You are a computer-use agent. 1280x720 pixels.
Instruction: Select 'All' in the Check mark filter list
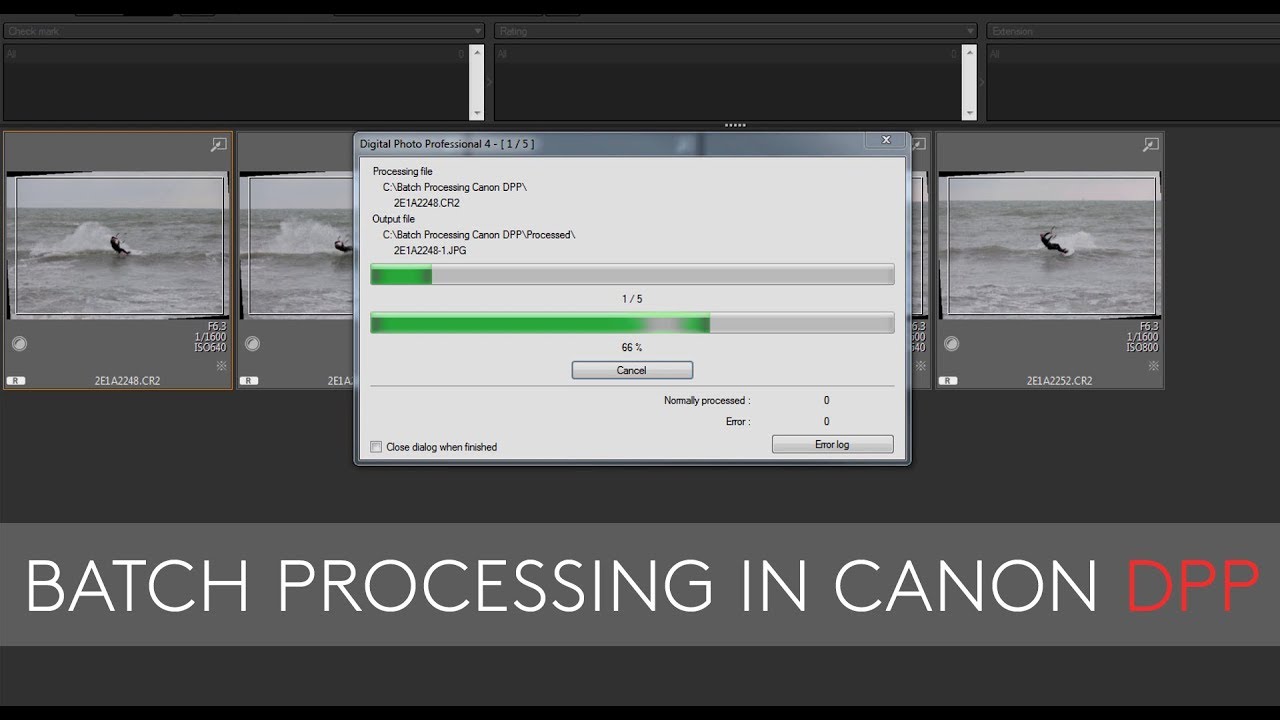235,54
